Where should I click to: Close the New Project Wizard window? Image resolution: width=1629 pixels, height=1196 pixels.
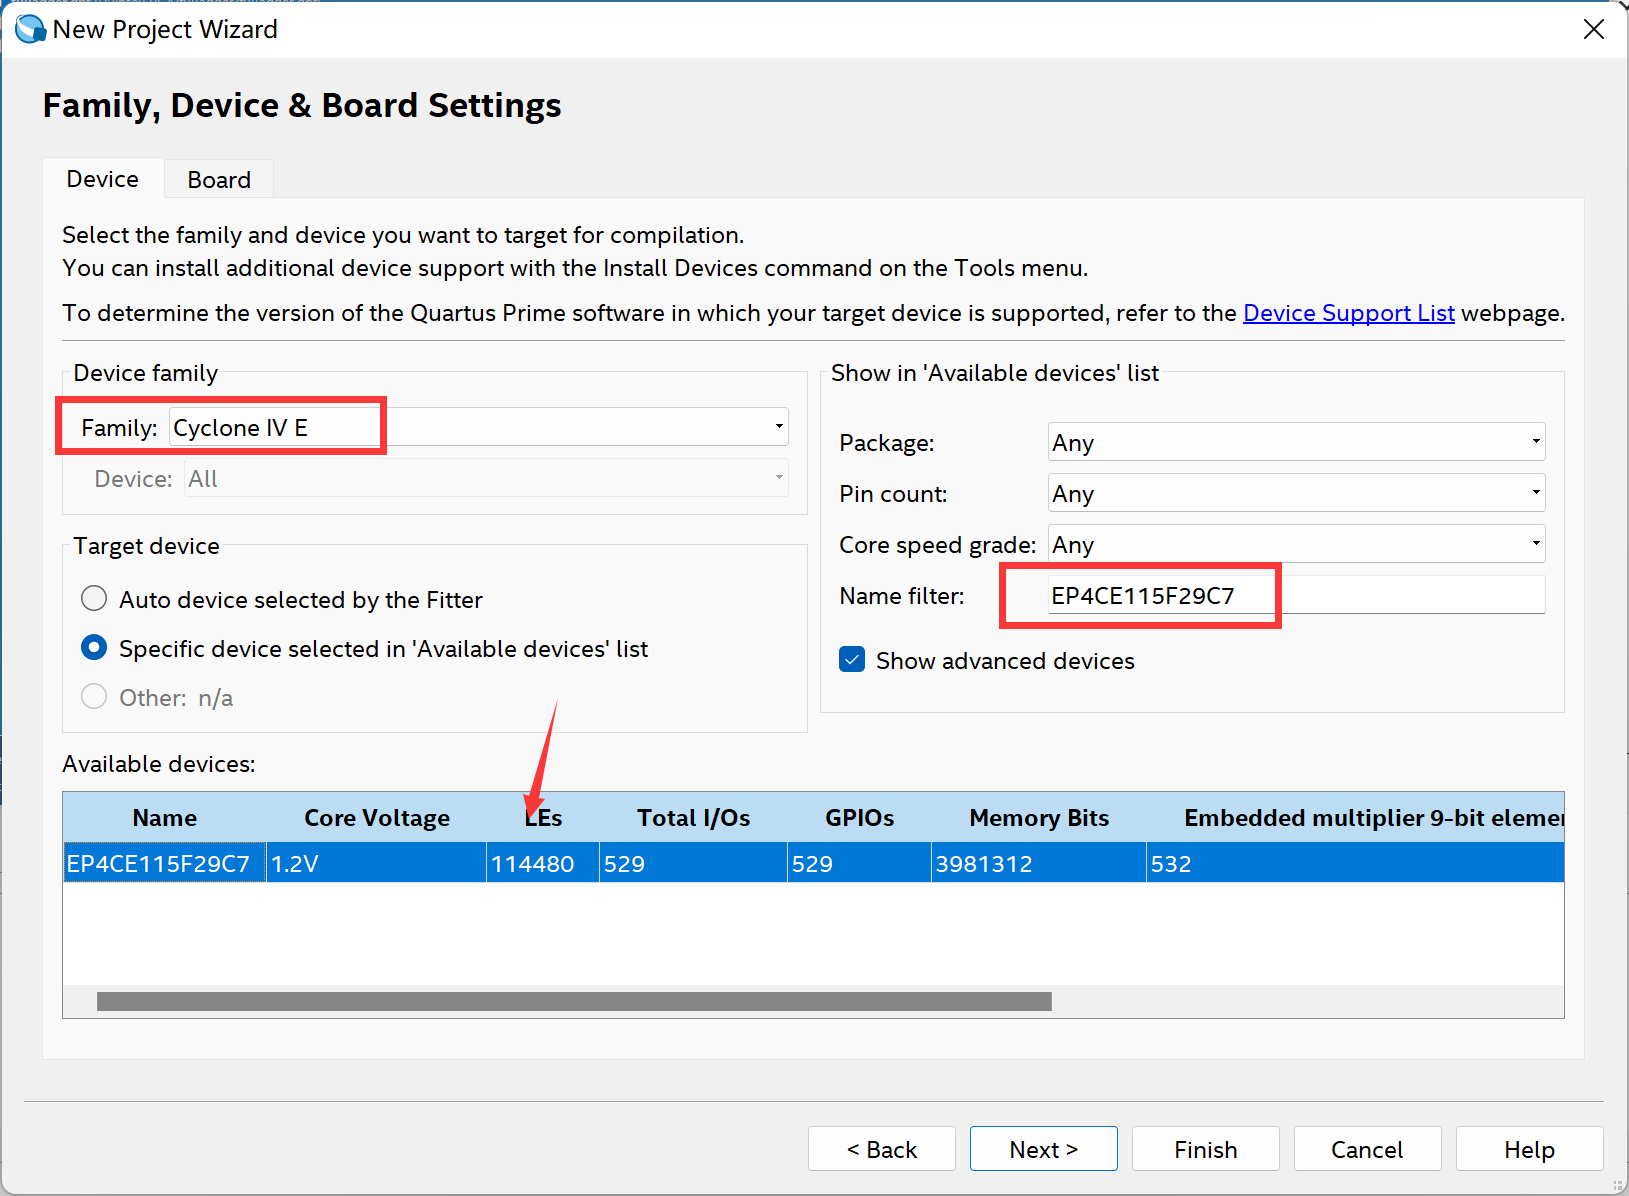coord(1594,29)
